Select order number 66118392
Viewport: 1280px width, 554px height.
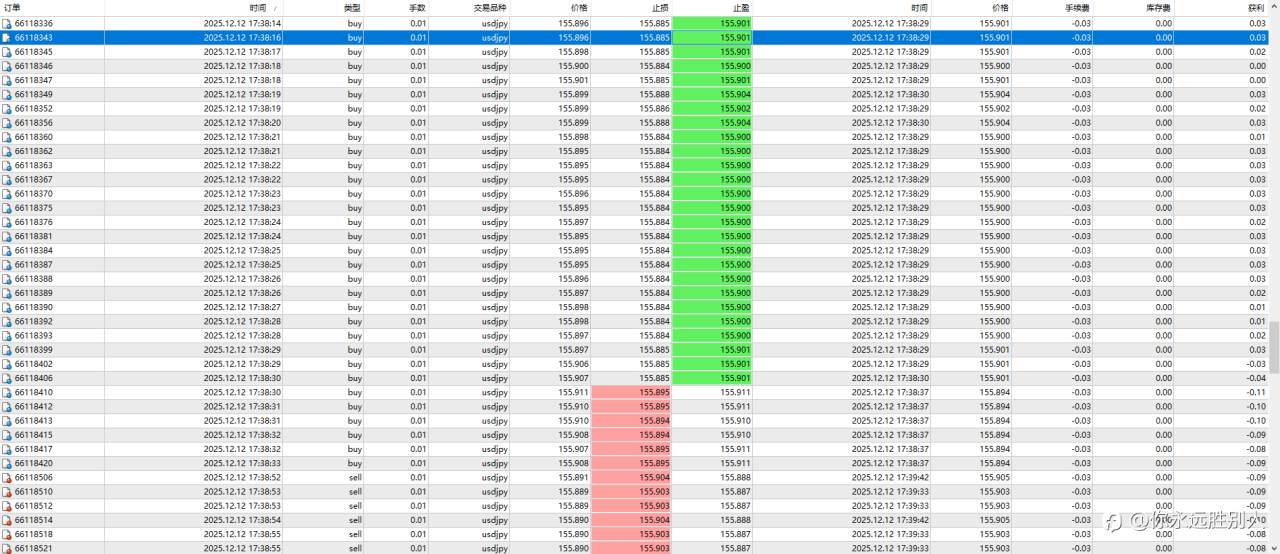click(x=34, y=321)
